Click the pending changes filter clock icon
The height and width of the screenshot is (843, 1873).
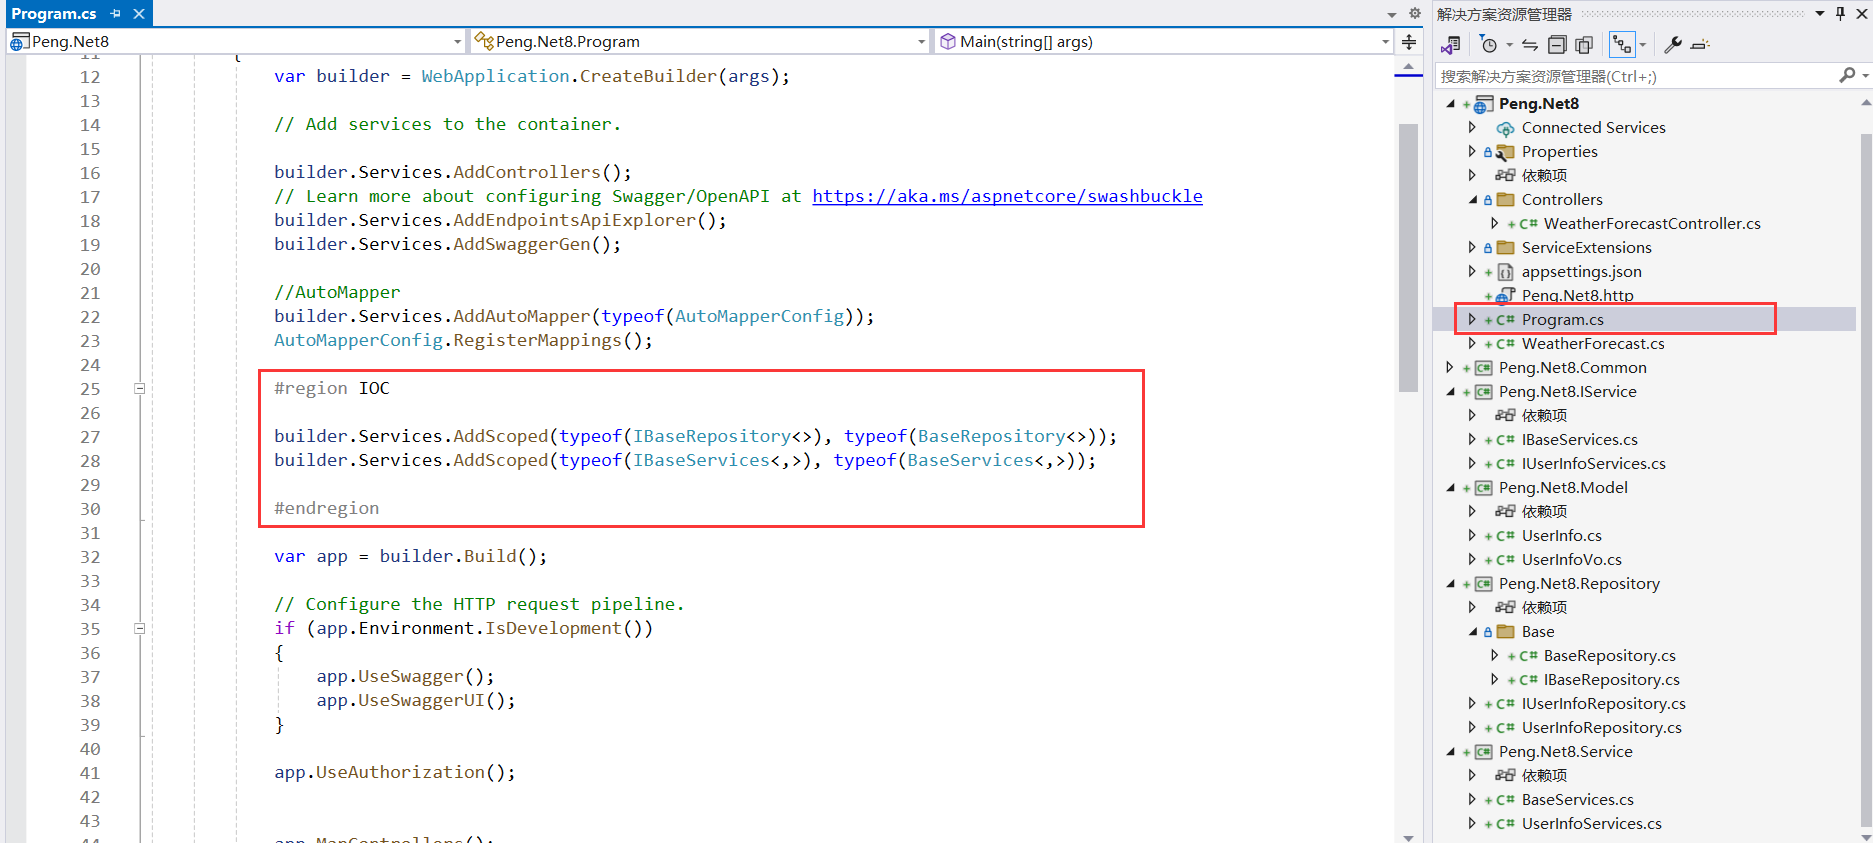(1489, 45)
